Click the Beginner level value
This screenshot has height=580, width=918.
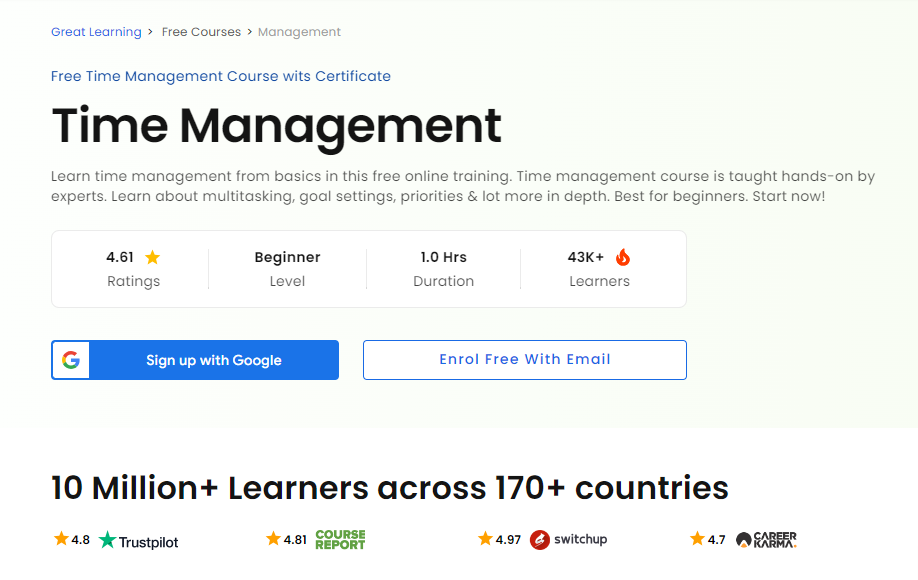287,258
